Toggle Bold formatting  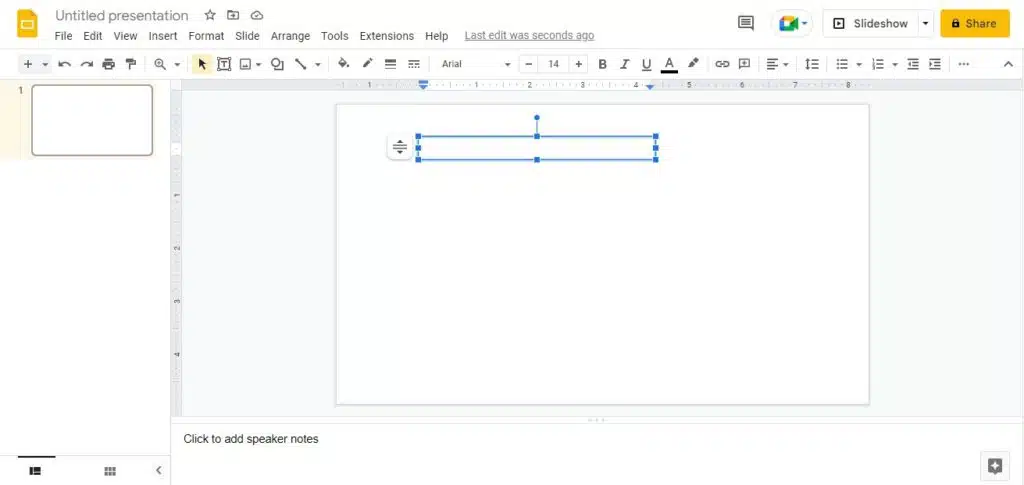click(602, 64)
